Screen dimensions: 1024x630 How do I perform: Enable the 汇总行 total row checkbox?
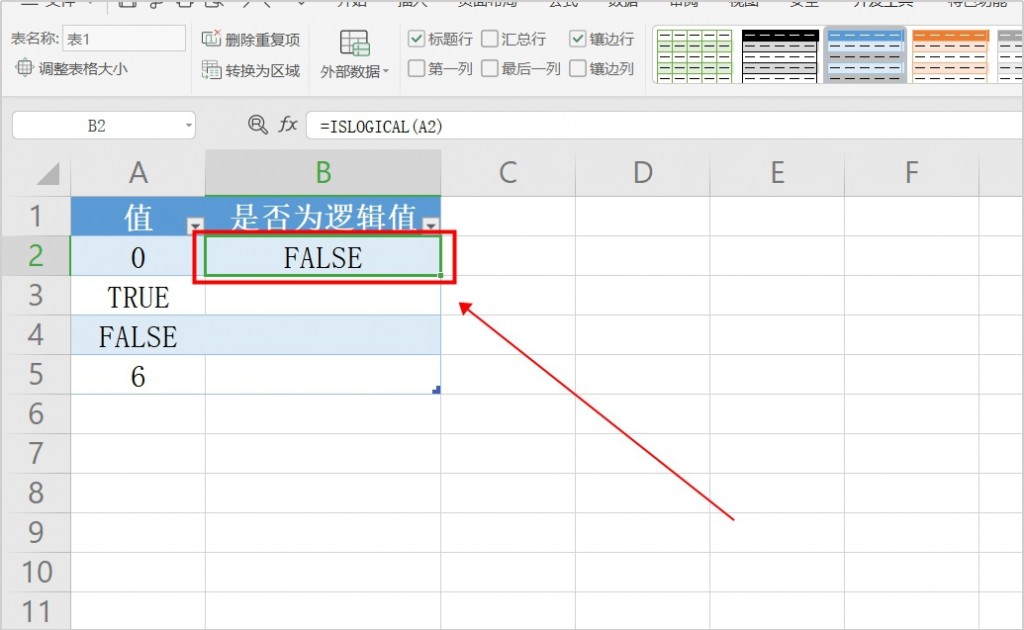(x=489, y=39)
